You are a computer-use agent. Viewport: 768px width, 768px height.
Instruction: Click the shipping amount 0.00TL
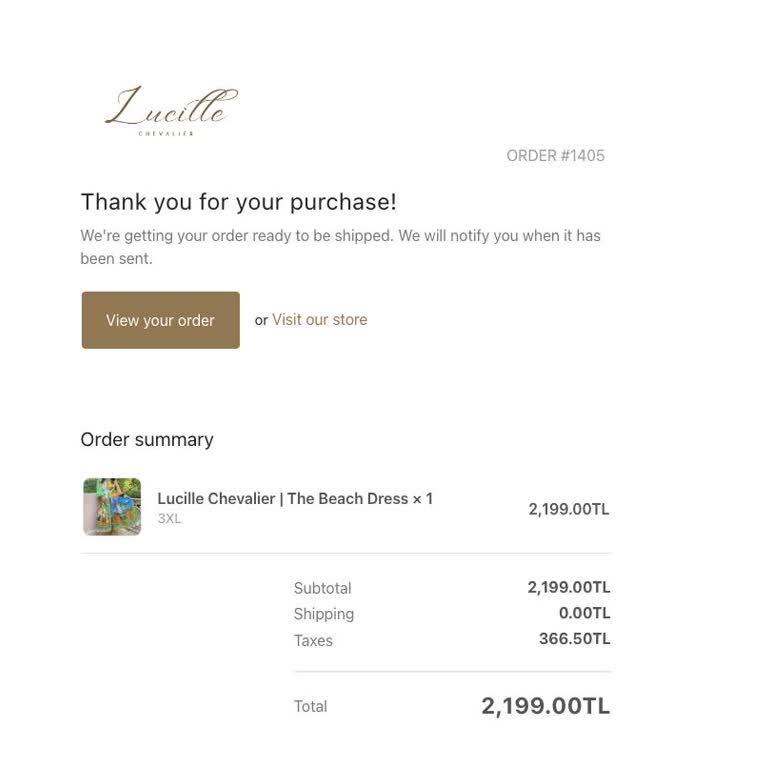click(584, 613)
